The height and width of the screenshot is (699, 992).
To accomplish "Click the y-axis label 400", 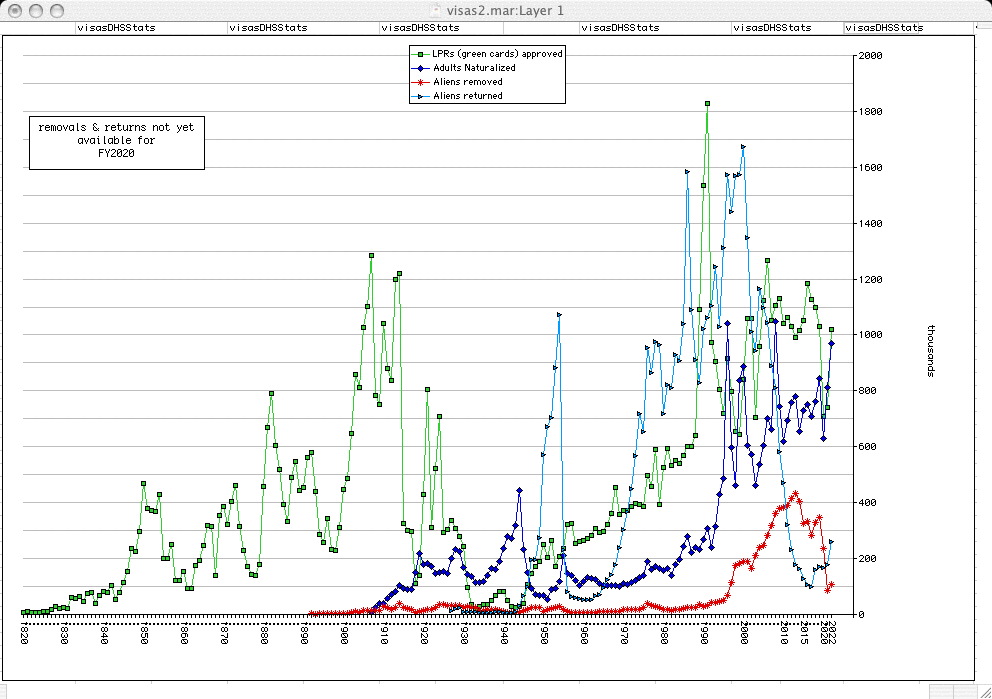I will coord(867,502).
